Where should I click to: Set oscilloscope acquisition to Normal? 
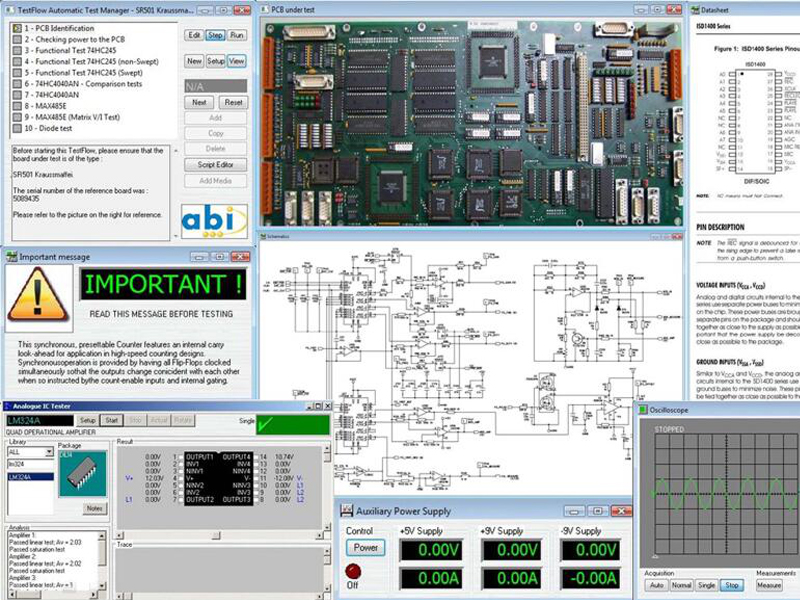coord(681,585)
